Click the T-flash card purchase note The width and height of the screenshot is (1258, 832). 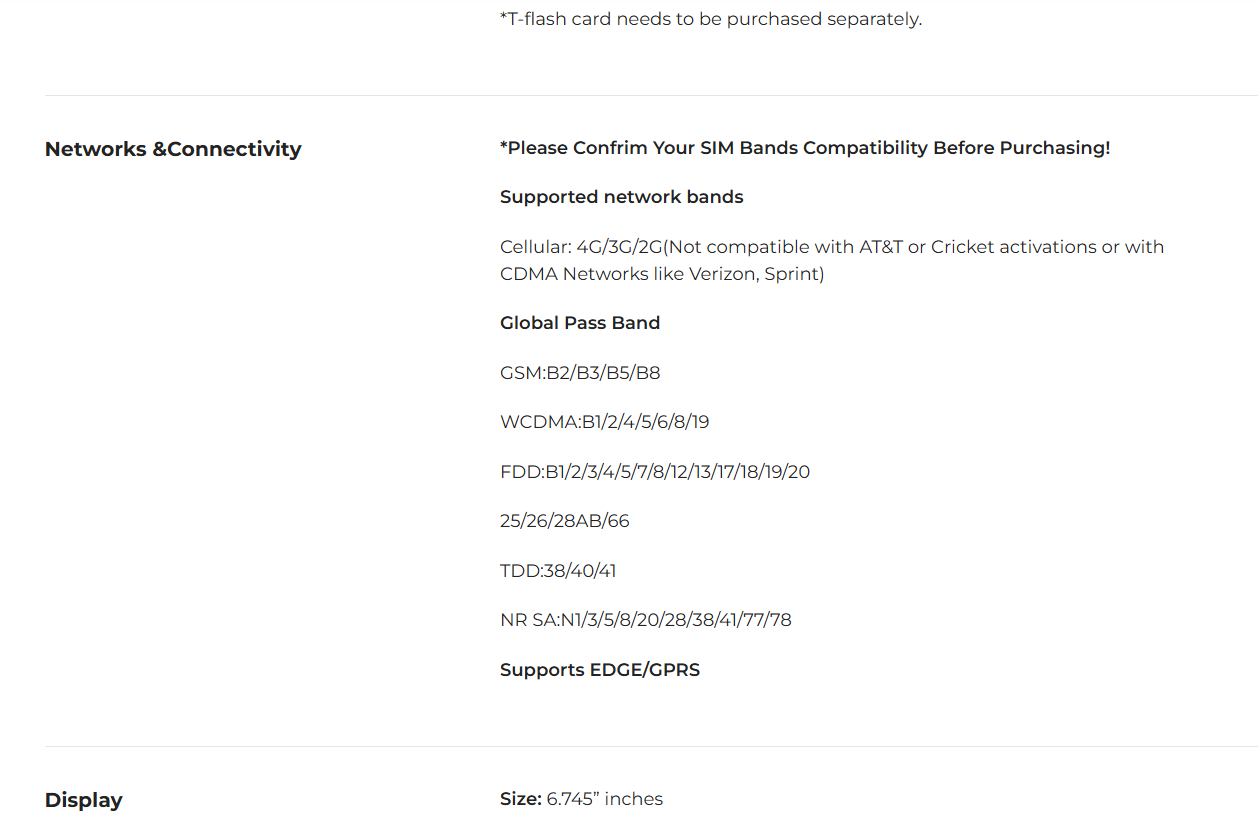coord(711,19)
